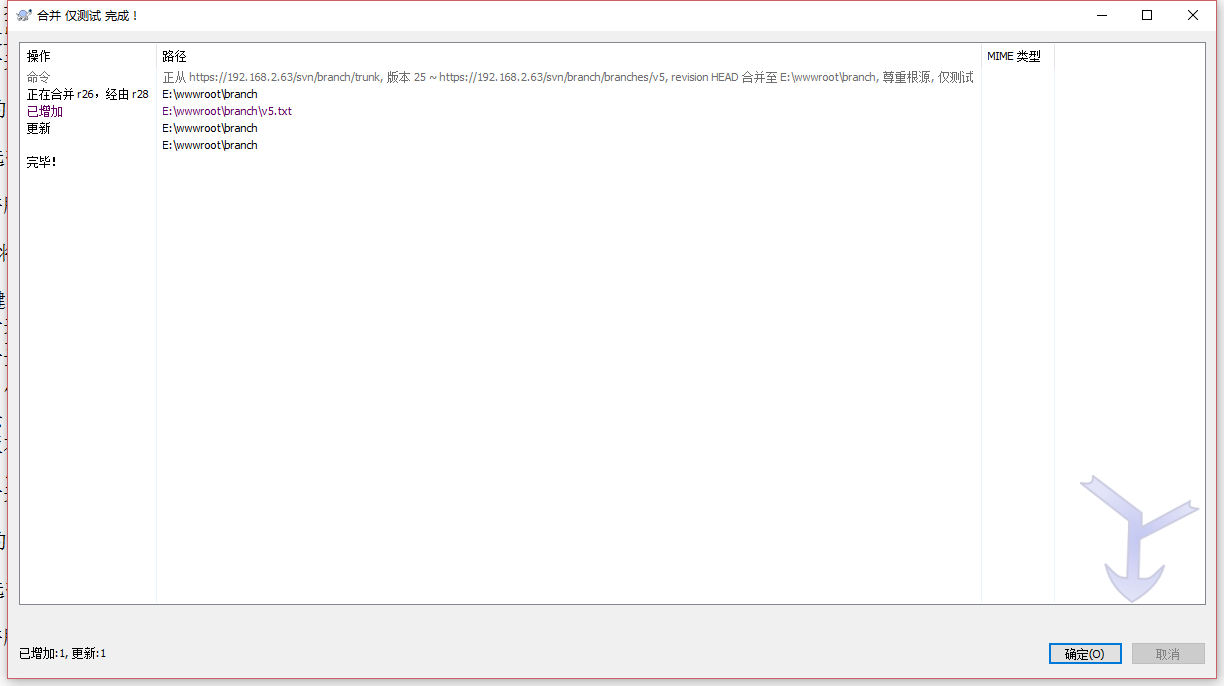Image resolution: width=1224 pixels, height=686 pixels.
Task: Click the merge command text starting with 正从 https
Action: 568,77
